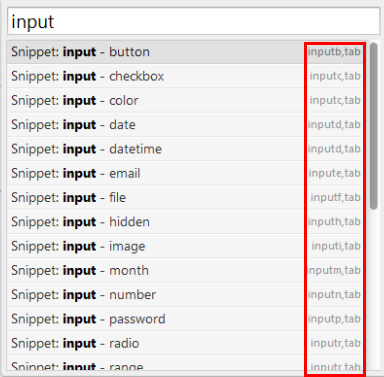Select the Snippet: input - range entry

pyautogui.click(x=187, y=363)
